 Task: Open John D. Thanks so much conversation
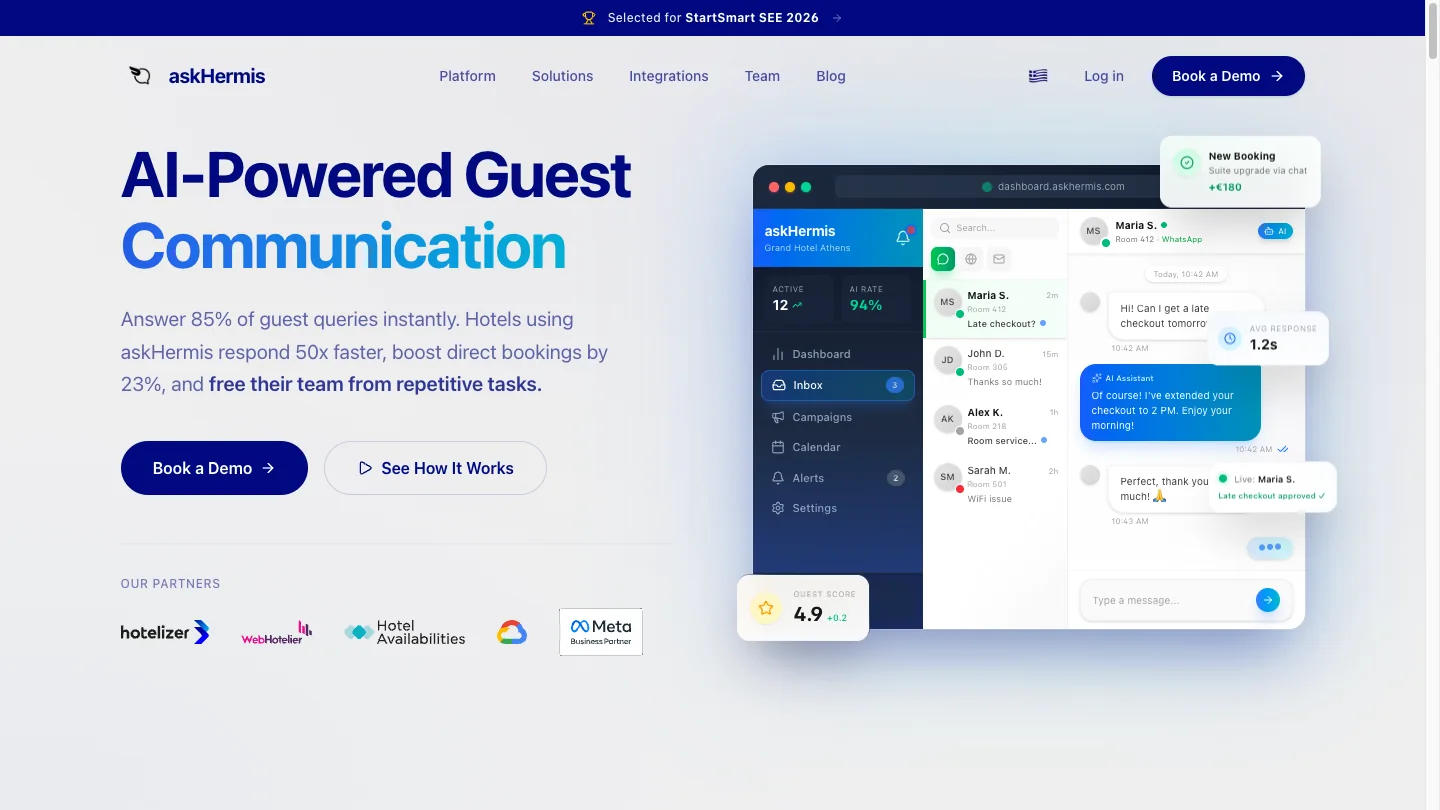pyautogui.click(x=994, y=367)
